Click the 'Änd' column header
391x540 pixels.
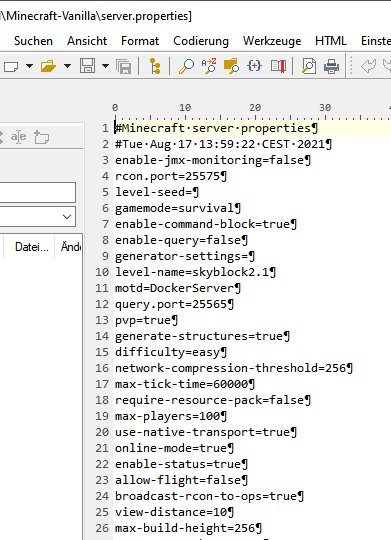click(70, 247)
